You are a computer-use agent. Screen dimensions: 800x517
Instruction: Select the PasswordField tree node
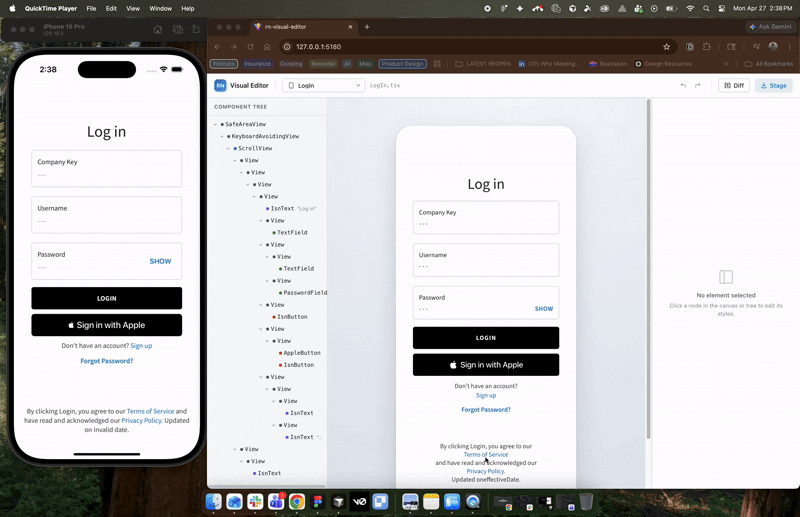pyautogui.click(x=302, y=292)
